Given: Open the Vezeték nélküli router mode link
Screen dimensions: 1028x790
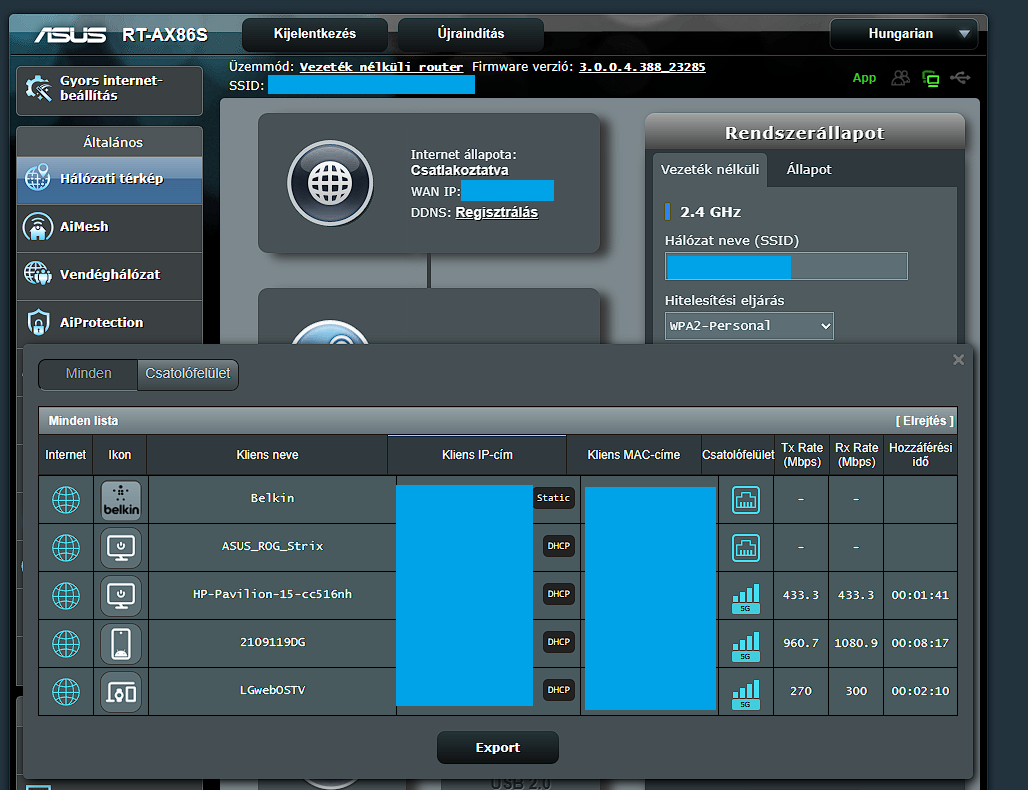Looking at the screenshot, I should click(x=381, y=67).
